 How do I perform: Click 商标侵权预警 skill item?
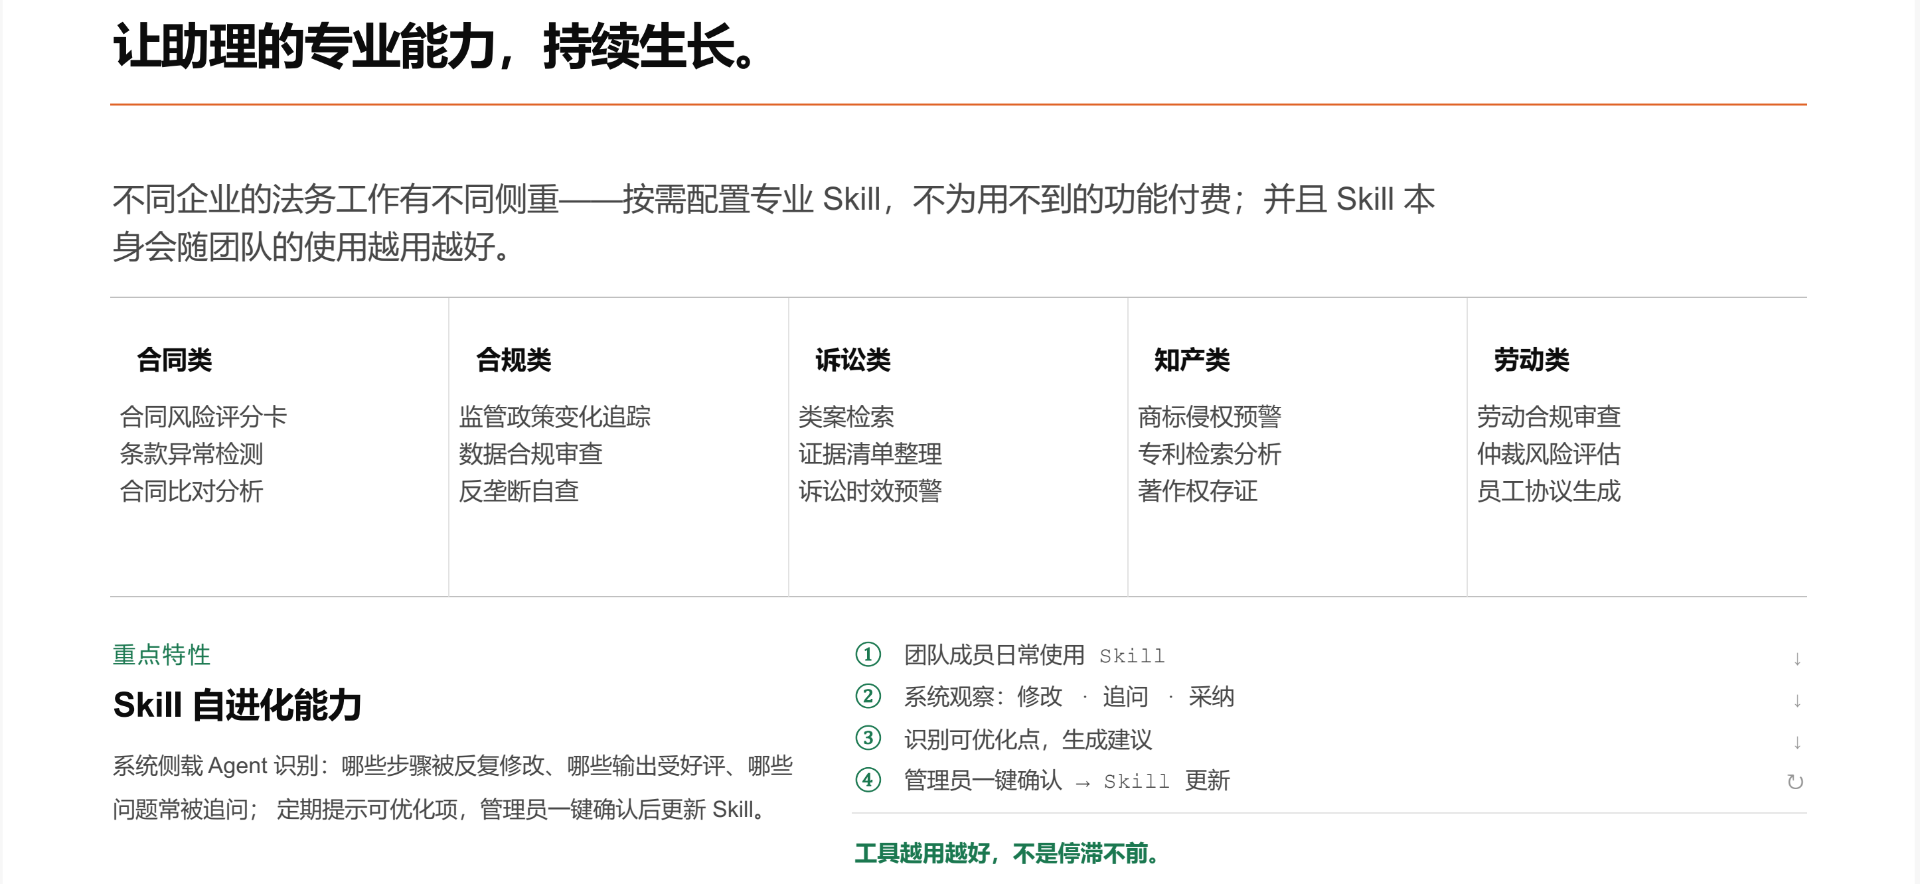point(1210,417)
